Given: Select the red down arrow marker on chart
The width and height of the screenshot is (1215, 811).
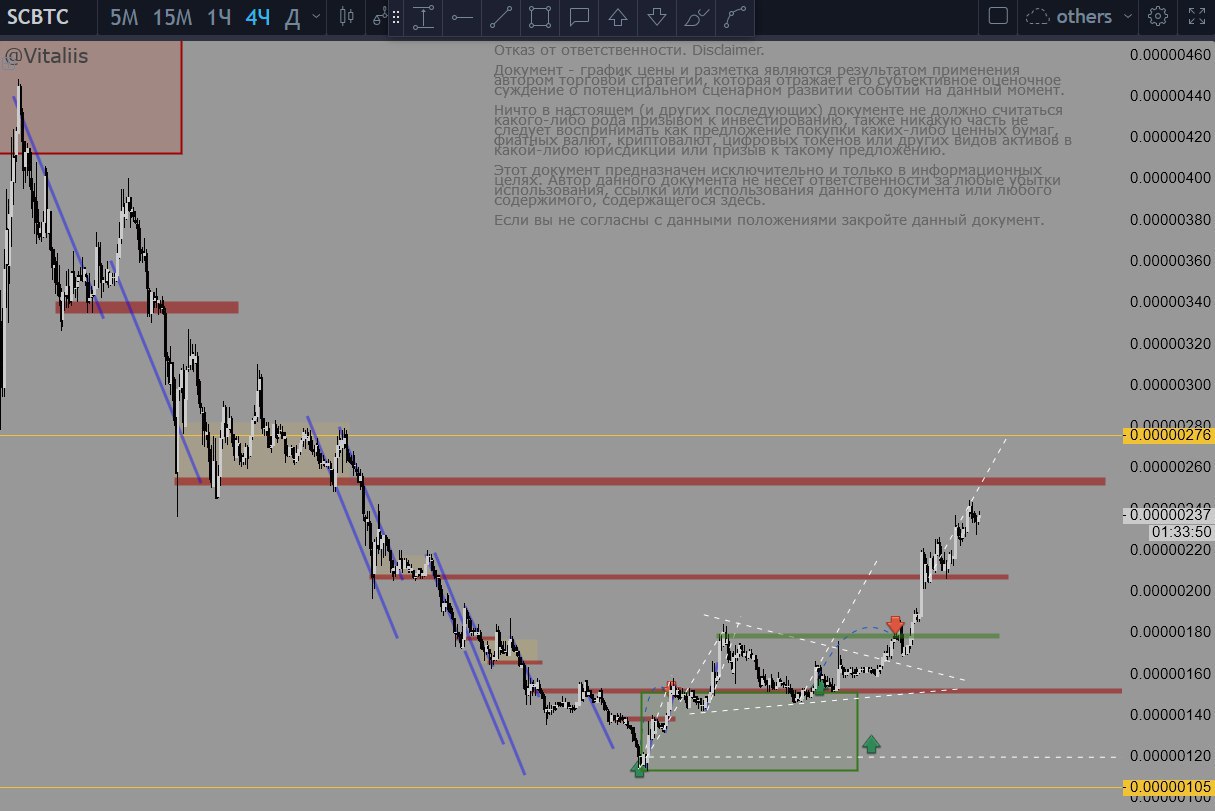Looking at the screenshot, I should [x=896, y=626].
